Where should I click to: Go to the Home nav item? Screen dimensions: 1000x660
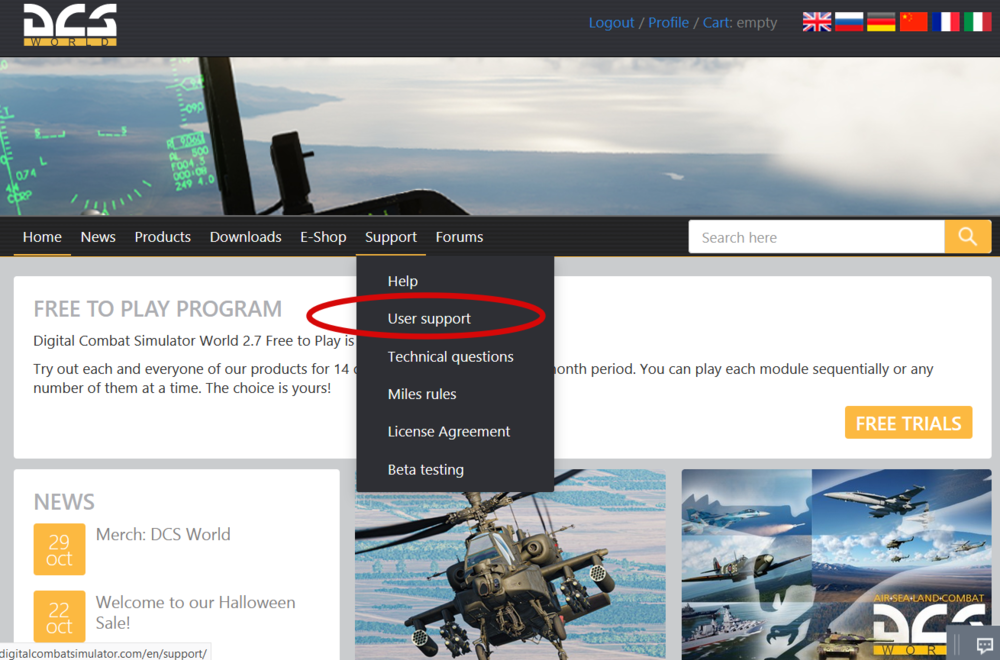pos(42,237)
